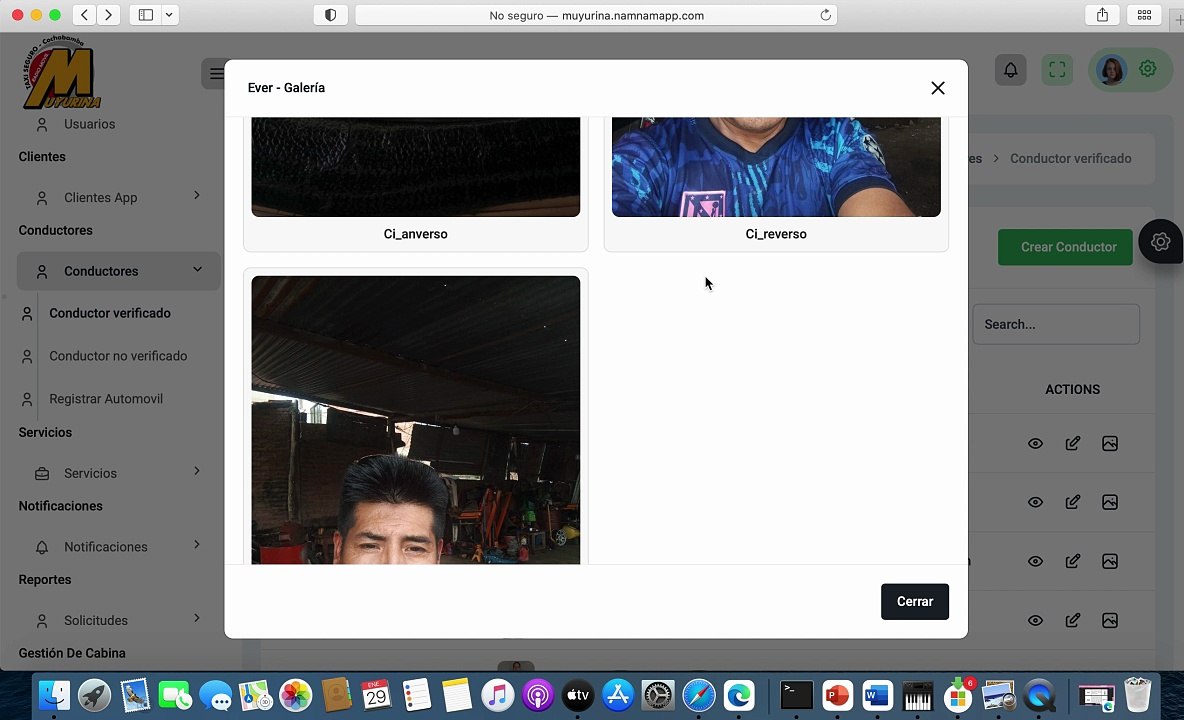This screenshot has width=1184, height=720.
Task: Open Microsoft Word from the Dock
Action: point(877,695)
